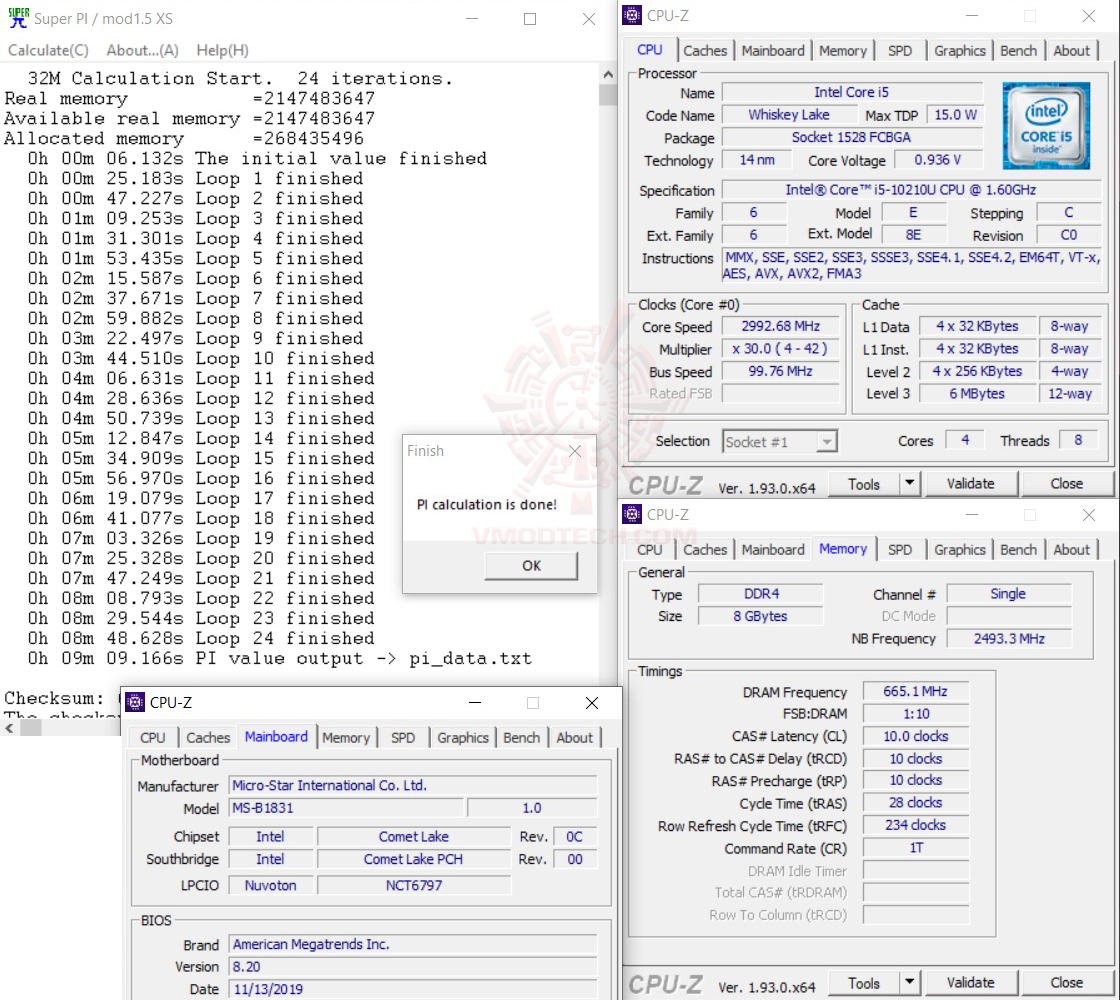Open the Socket #1 Selection dropdown
The width and height of the screenshot is (1120, 1000).
(826, 441)
